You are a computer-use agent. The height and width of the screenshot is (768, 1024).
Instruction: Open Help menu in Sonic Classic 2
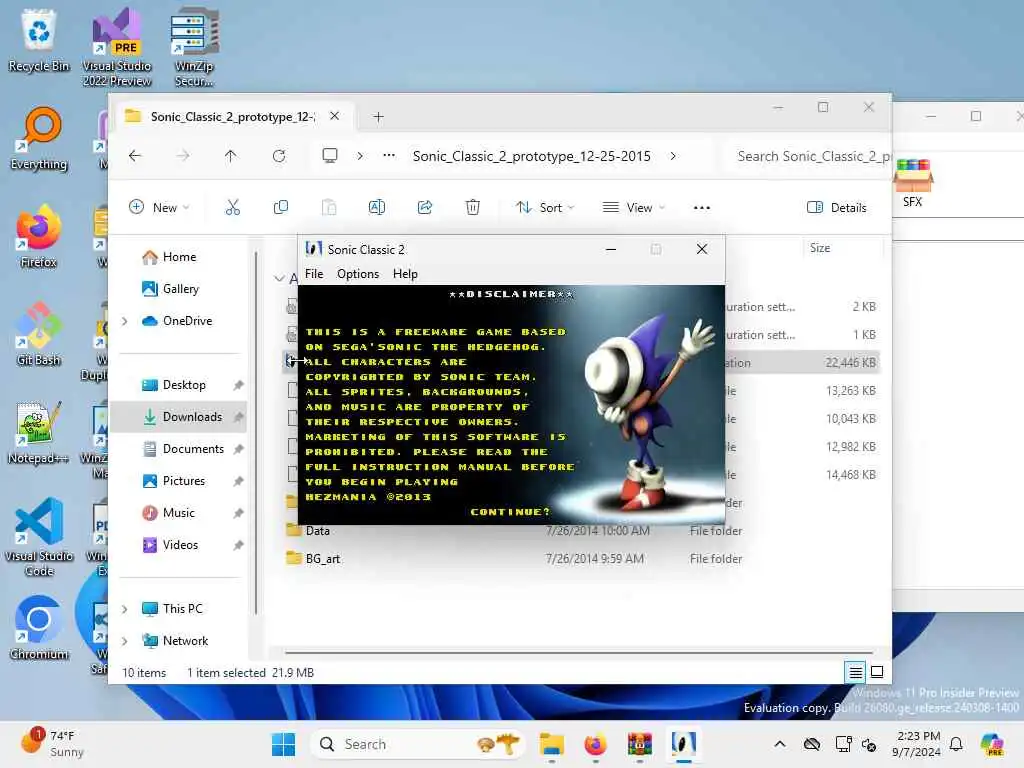pyautogui.click(x=405, y=274)
